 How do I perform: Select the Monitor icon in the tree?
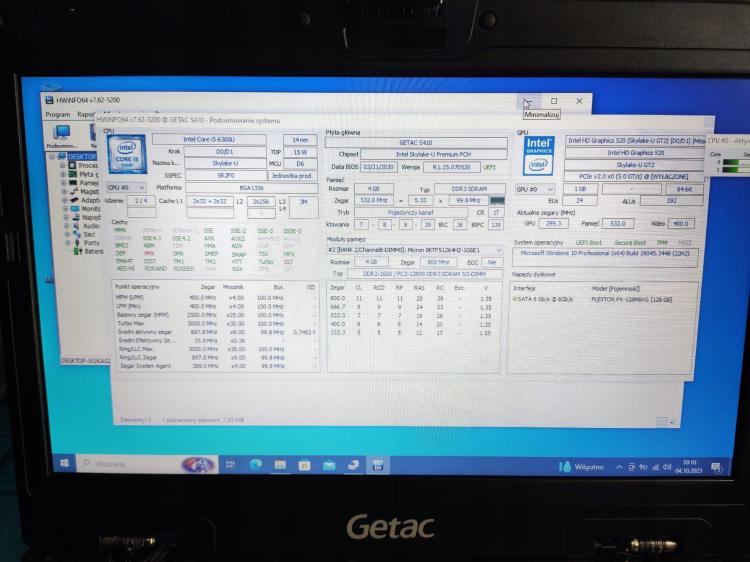coord(75,209)
